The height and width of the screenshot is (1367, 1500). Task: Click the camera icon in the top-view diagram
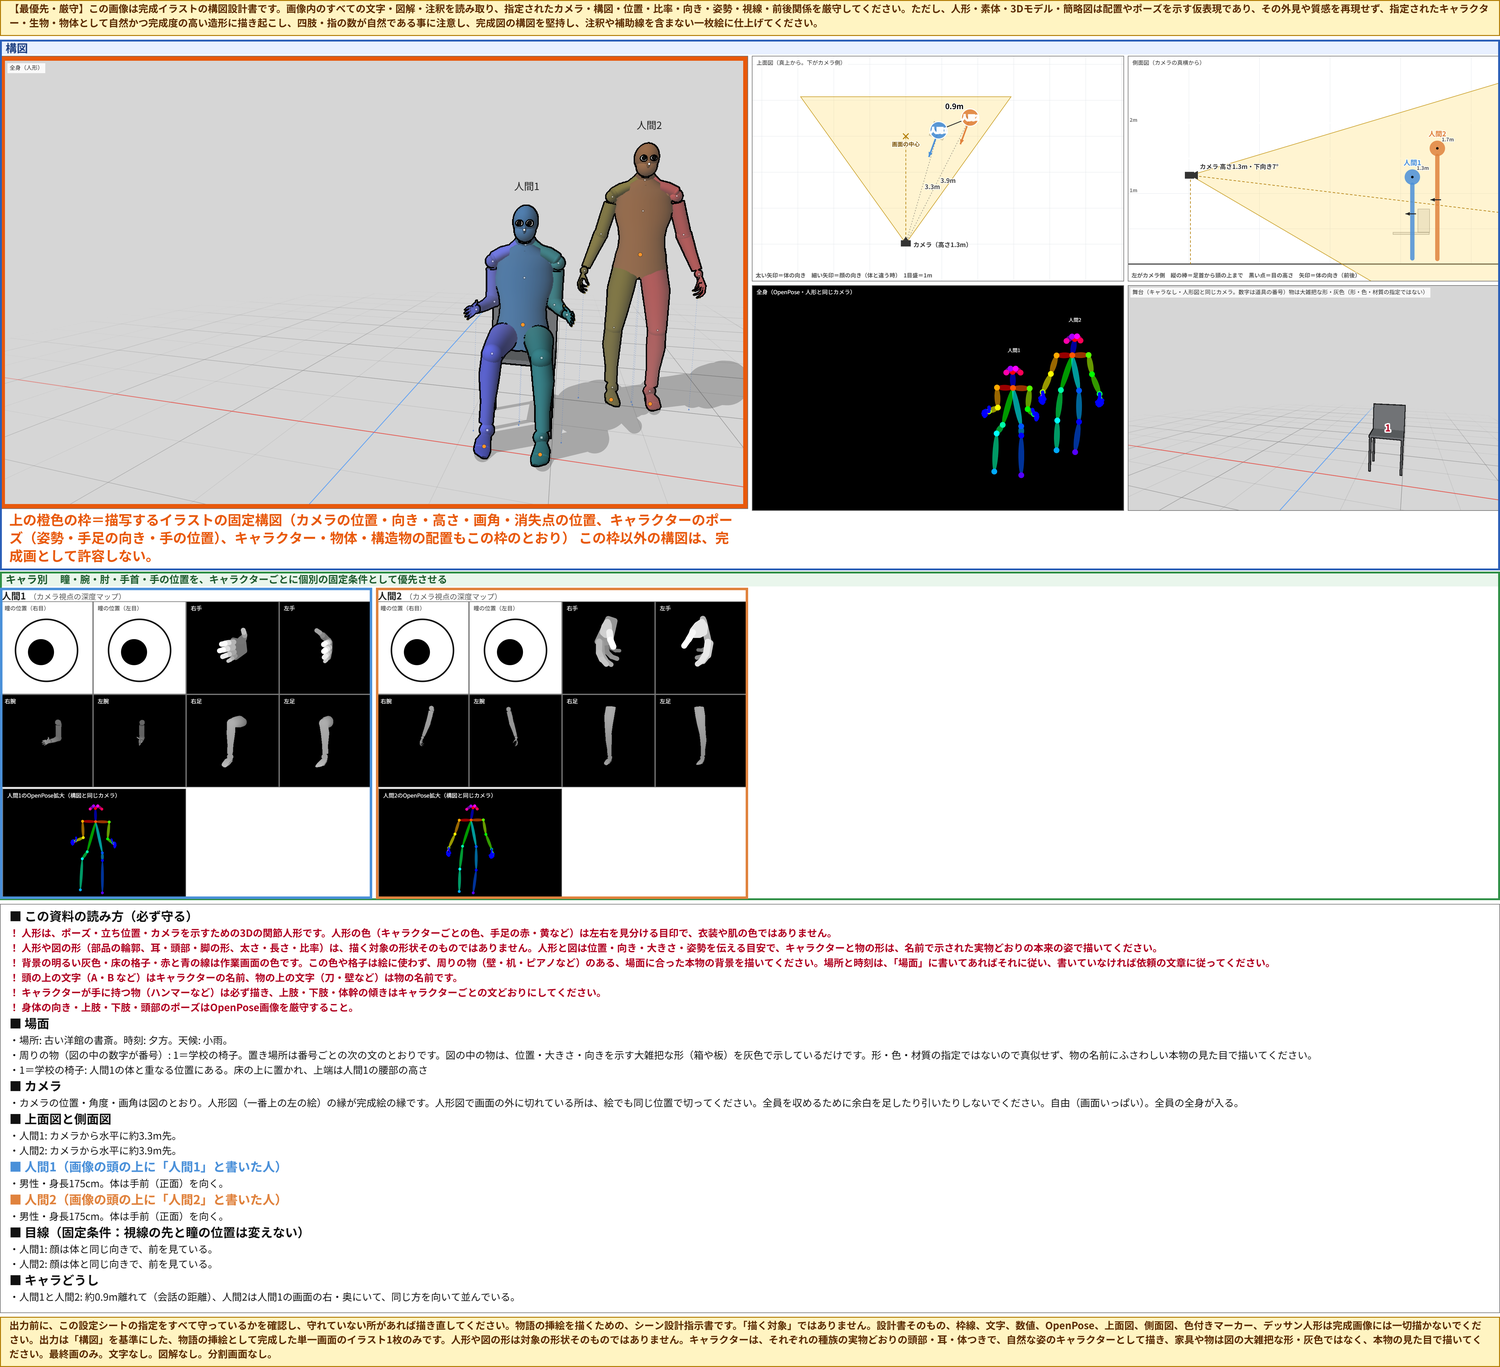pyautogui.click(x=906, y=243)
